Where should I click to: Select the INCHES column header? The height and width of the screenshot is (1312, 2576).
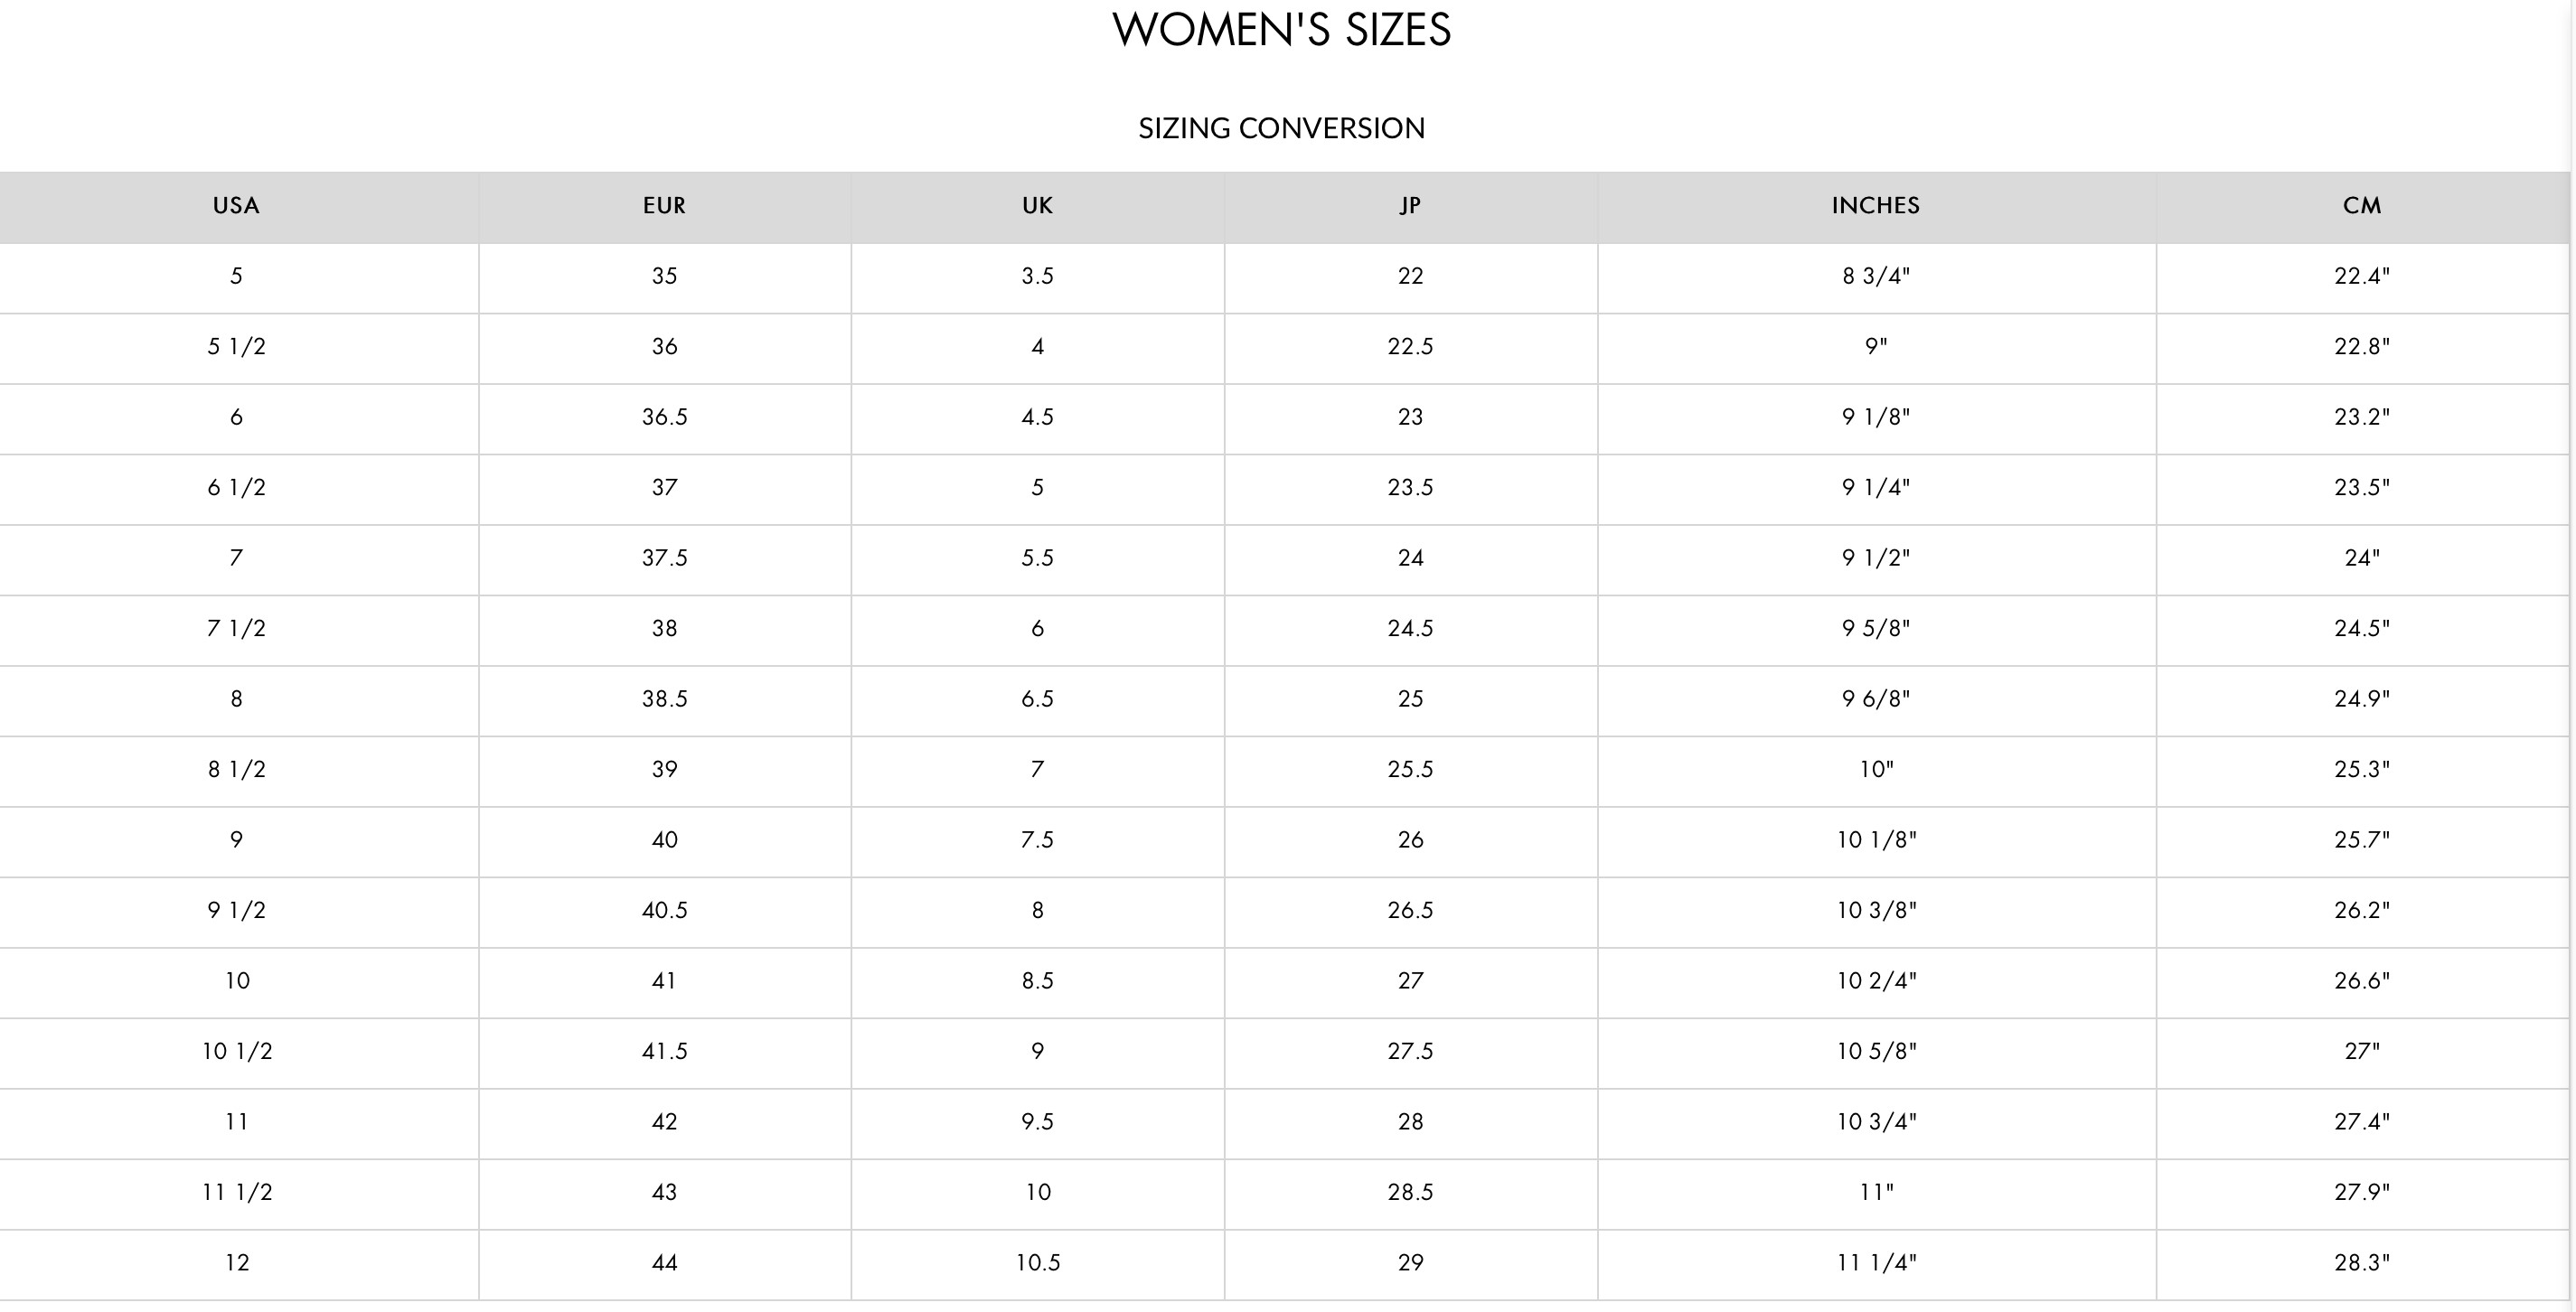click(1875, 206)
